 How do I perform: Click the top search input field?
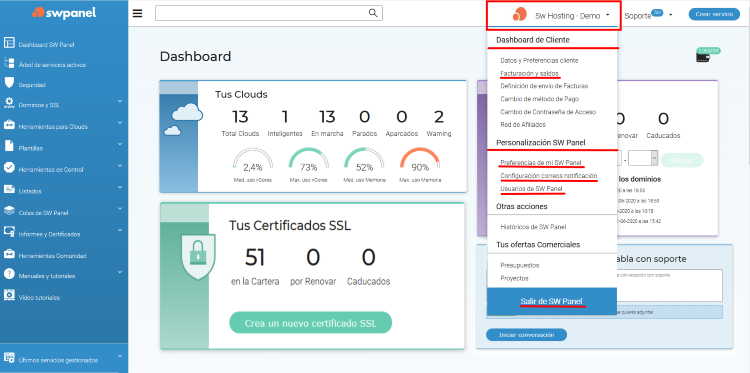(x=268, y=13)
